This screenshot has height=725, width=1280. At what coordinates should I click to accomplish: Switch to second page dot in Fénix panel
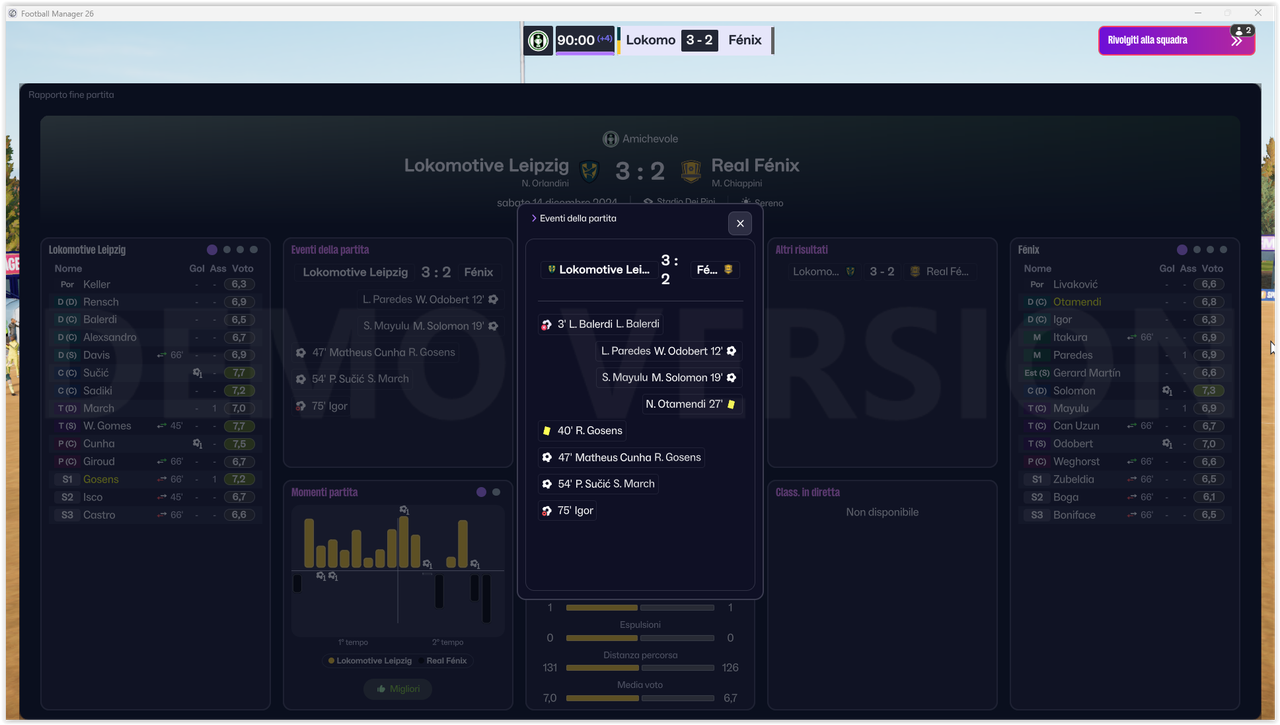pyautogui.click(x=1197, y=250)
